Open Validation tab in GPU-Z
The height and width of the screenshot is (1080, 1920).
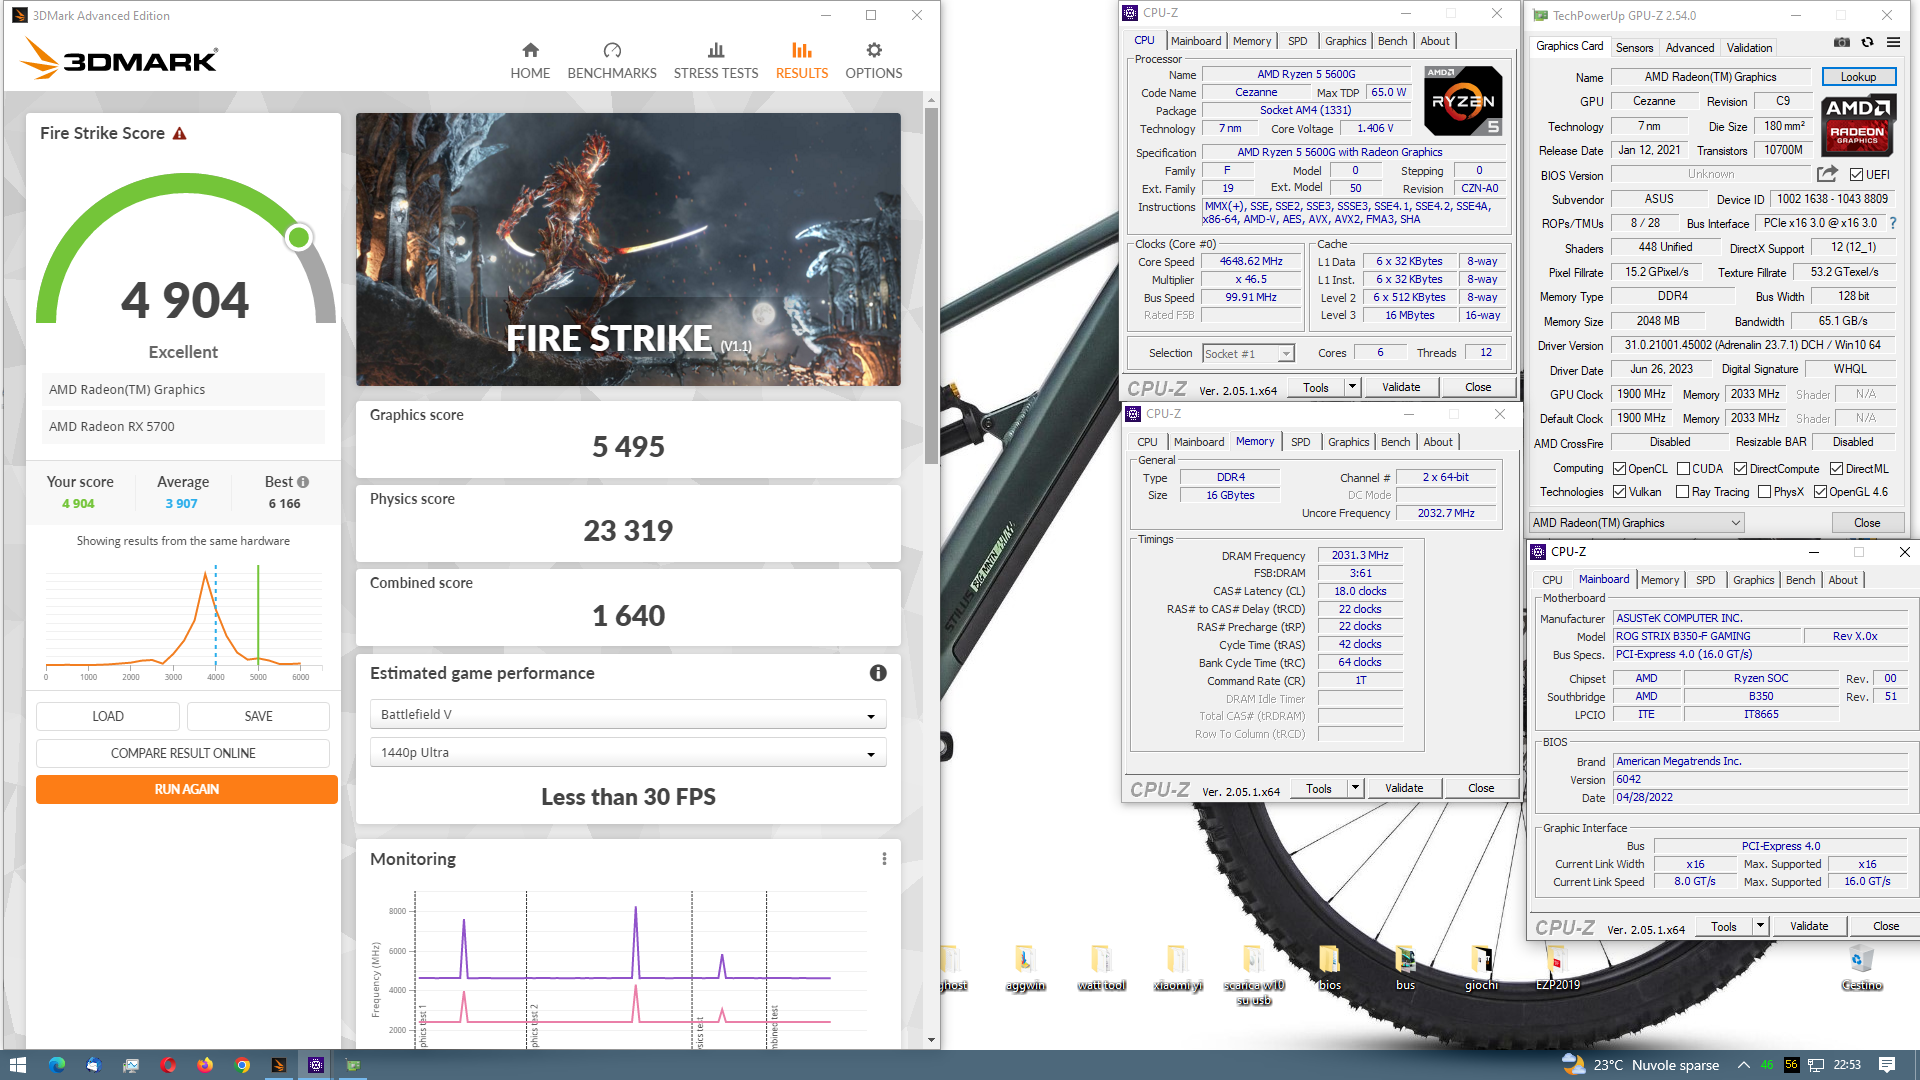tap(1749, 47)
